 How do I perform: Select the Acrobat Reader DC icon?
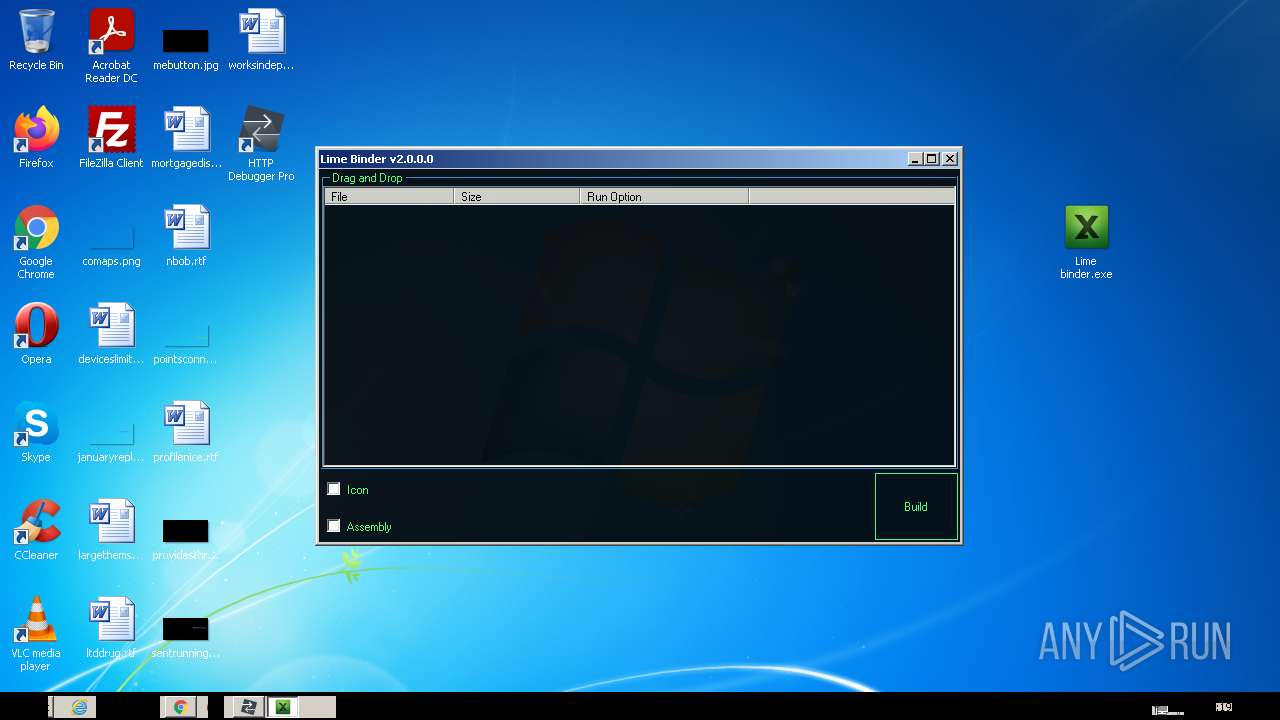[111, 47]
